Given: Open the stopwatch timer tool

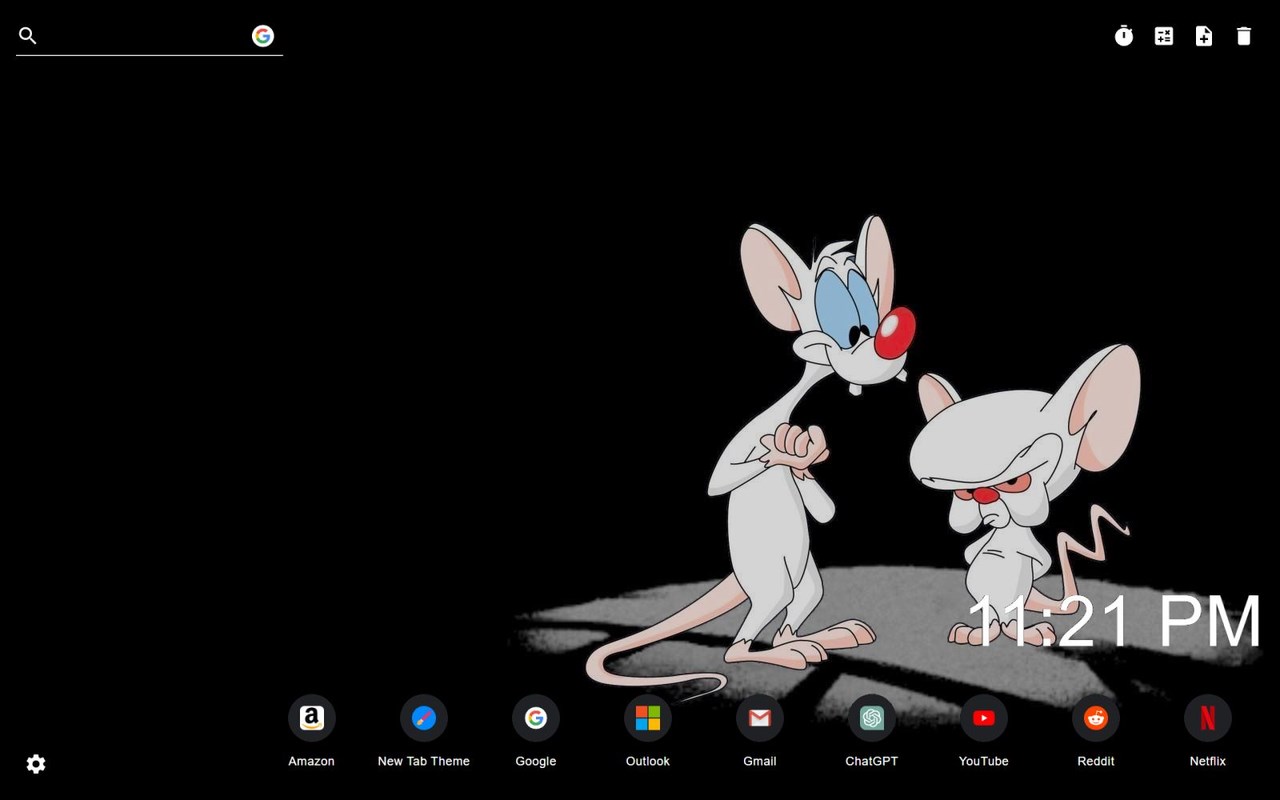Looking at the screenshot, I should (1124, 36).
